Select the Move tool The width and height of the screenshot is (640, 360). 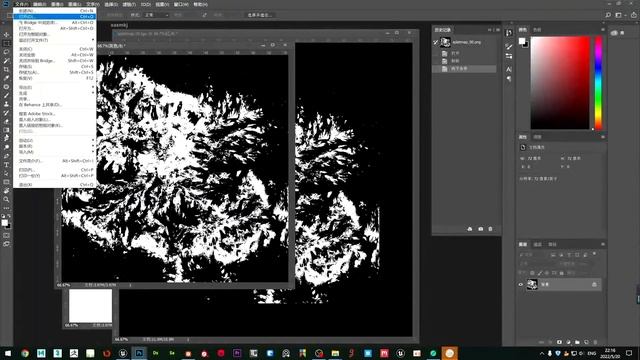(x=6, y=35)
